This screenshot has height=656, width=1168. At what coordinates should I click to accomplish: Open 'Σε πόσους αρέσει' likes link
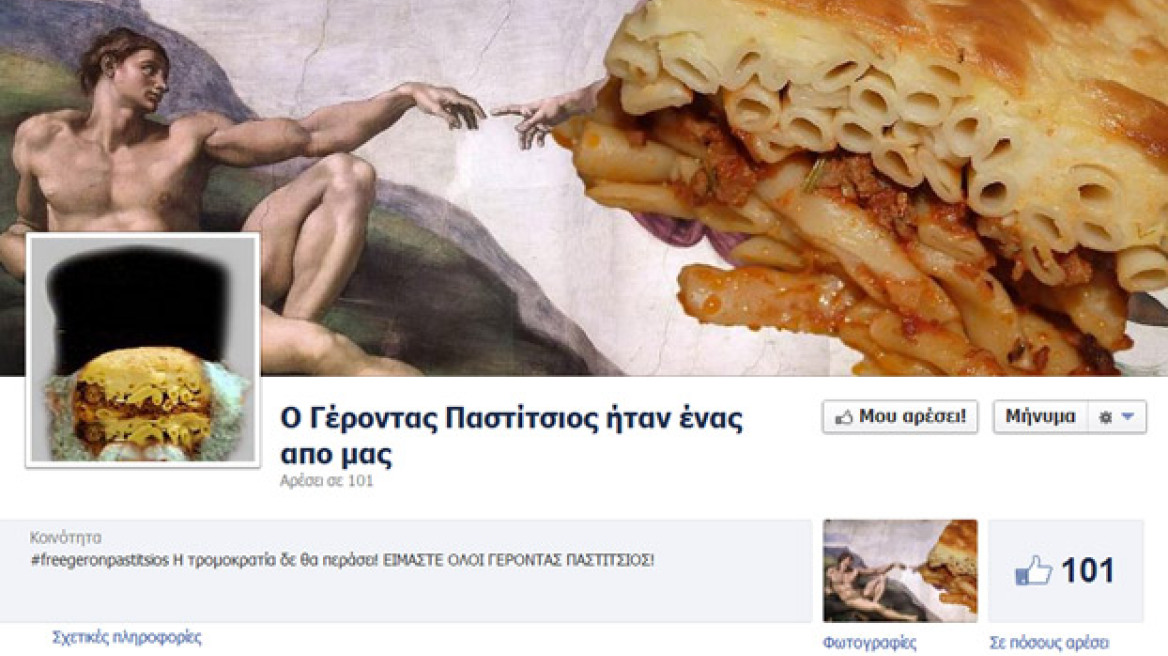(x=1049, y=643)
